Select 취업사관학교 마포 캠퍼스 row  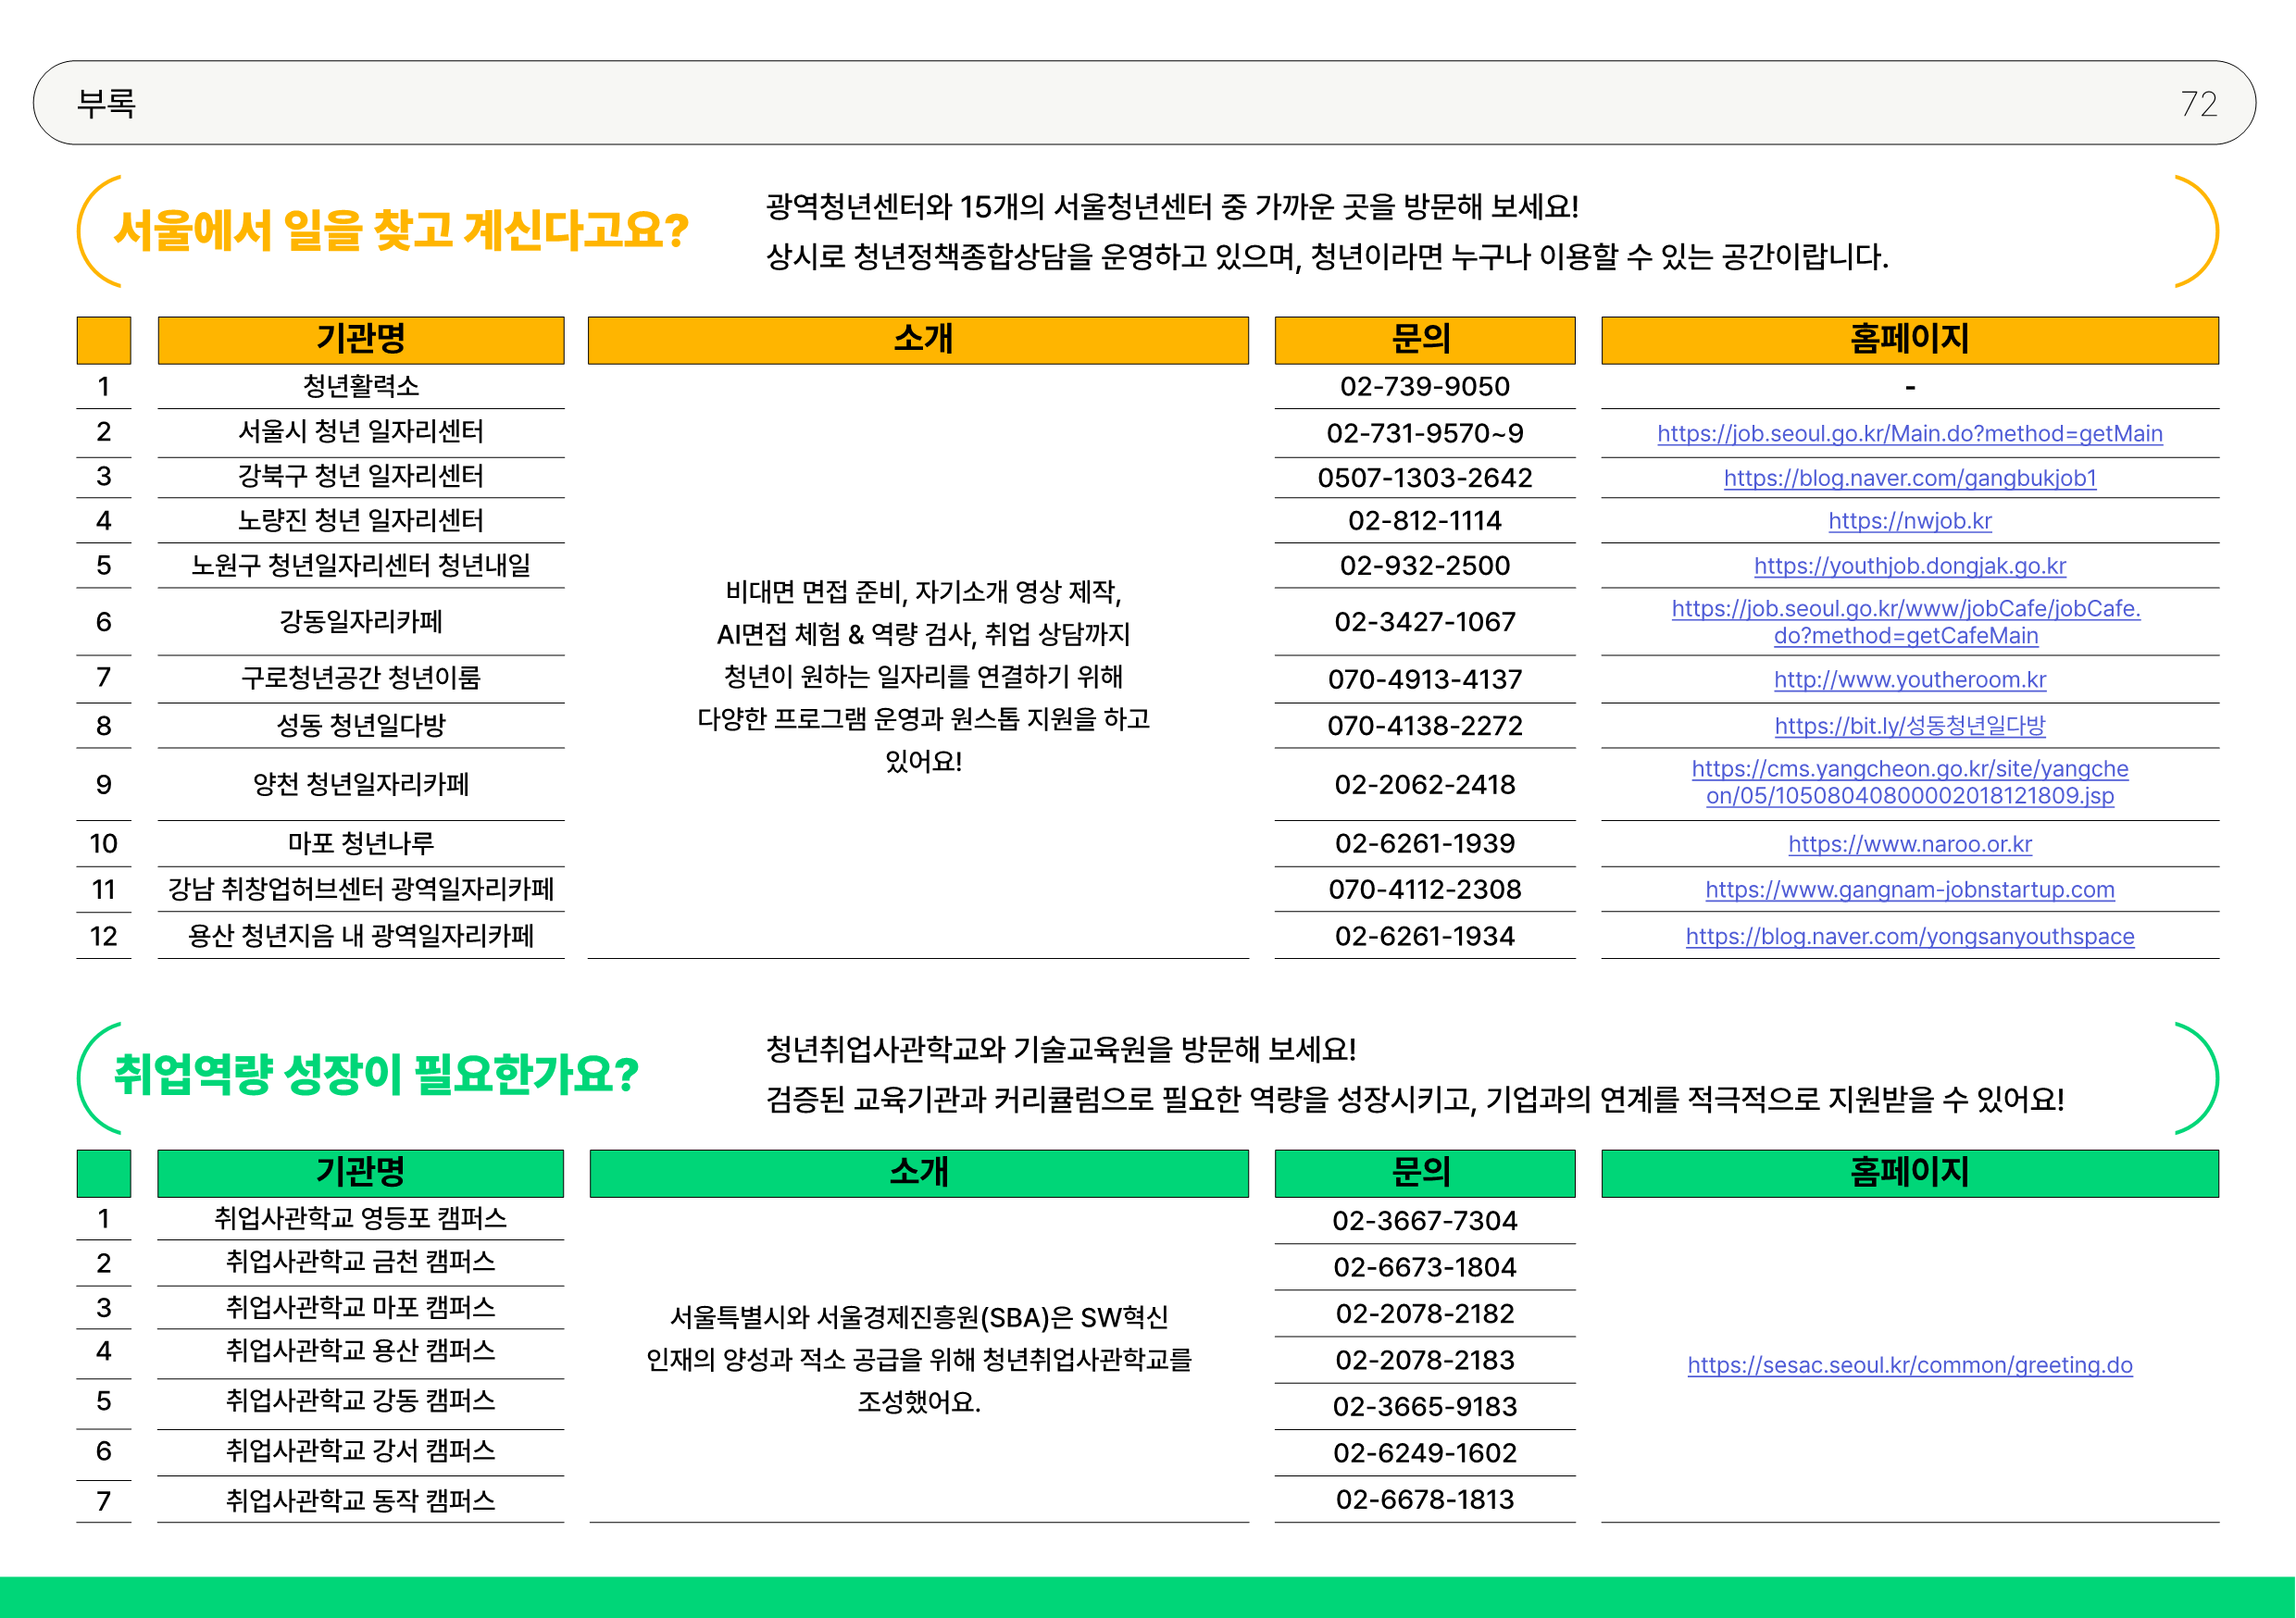point(360,1308)
